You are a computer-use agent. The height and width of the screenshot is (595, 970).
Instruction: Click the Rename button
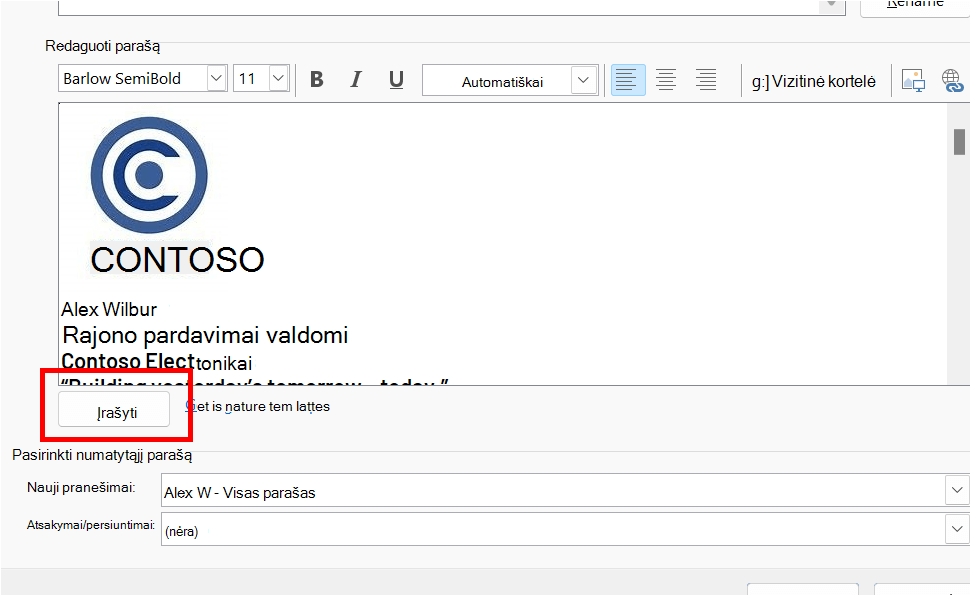tap(916, 5)
